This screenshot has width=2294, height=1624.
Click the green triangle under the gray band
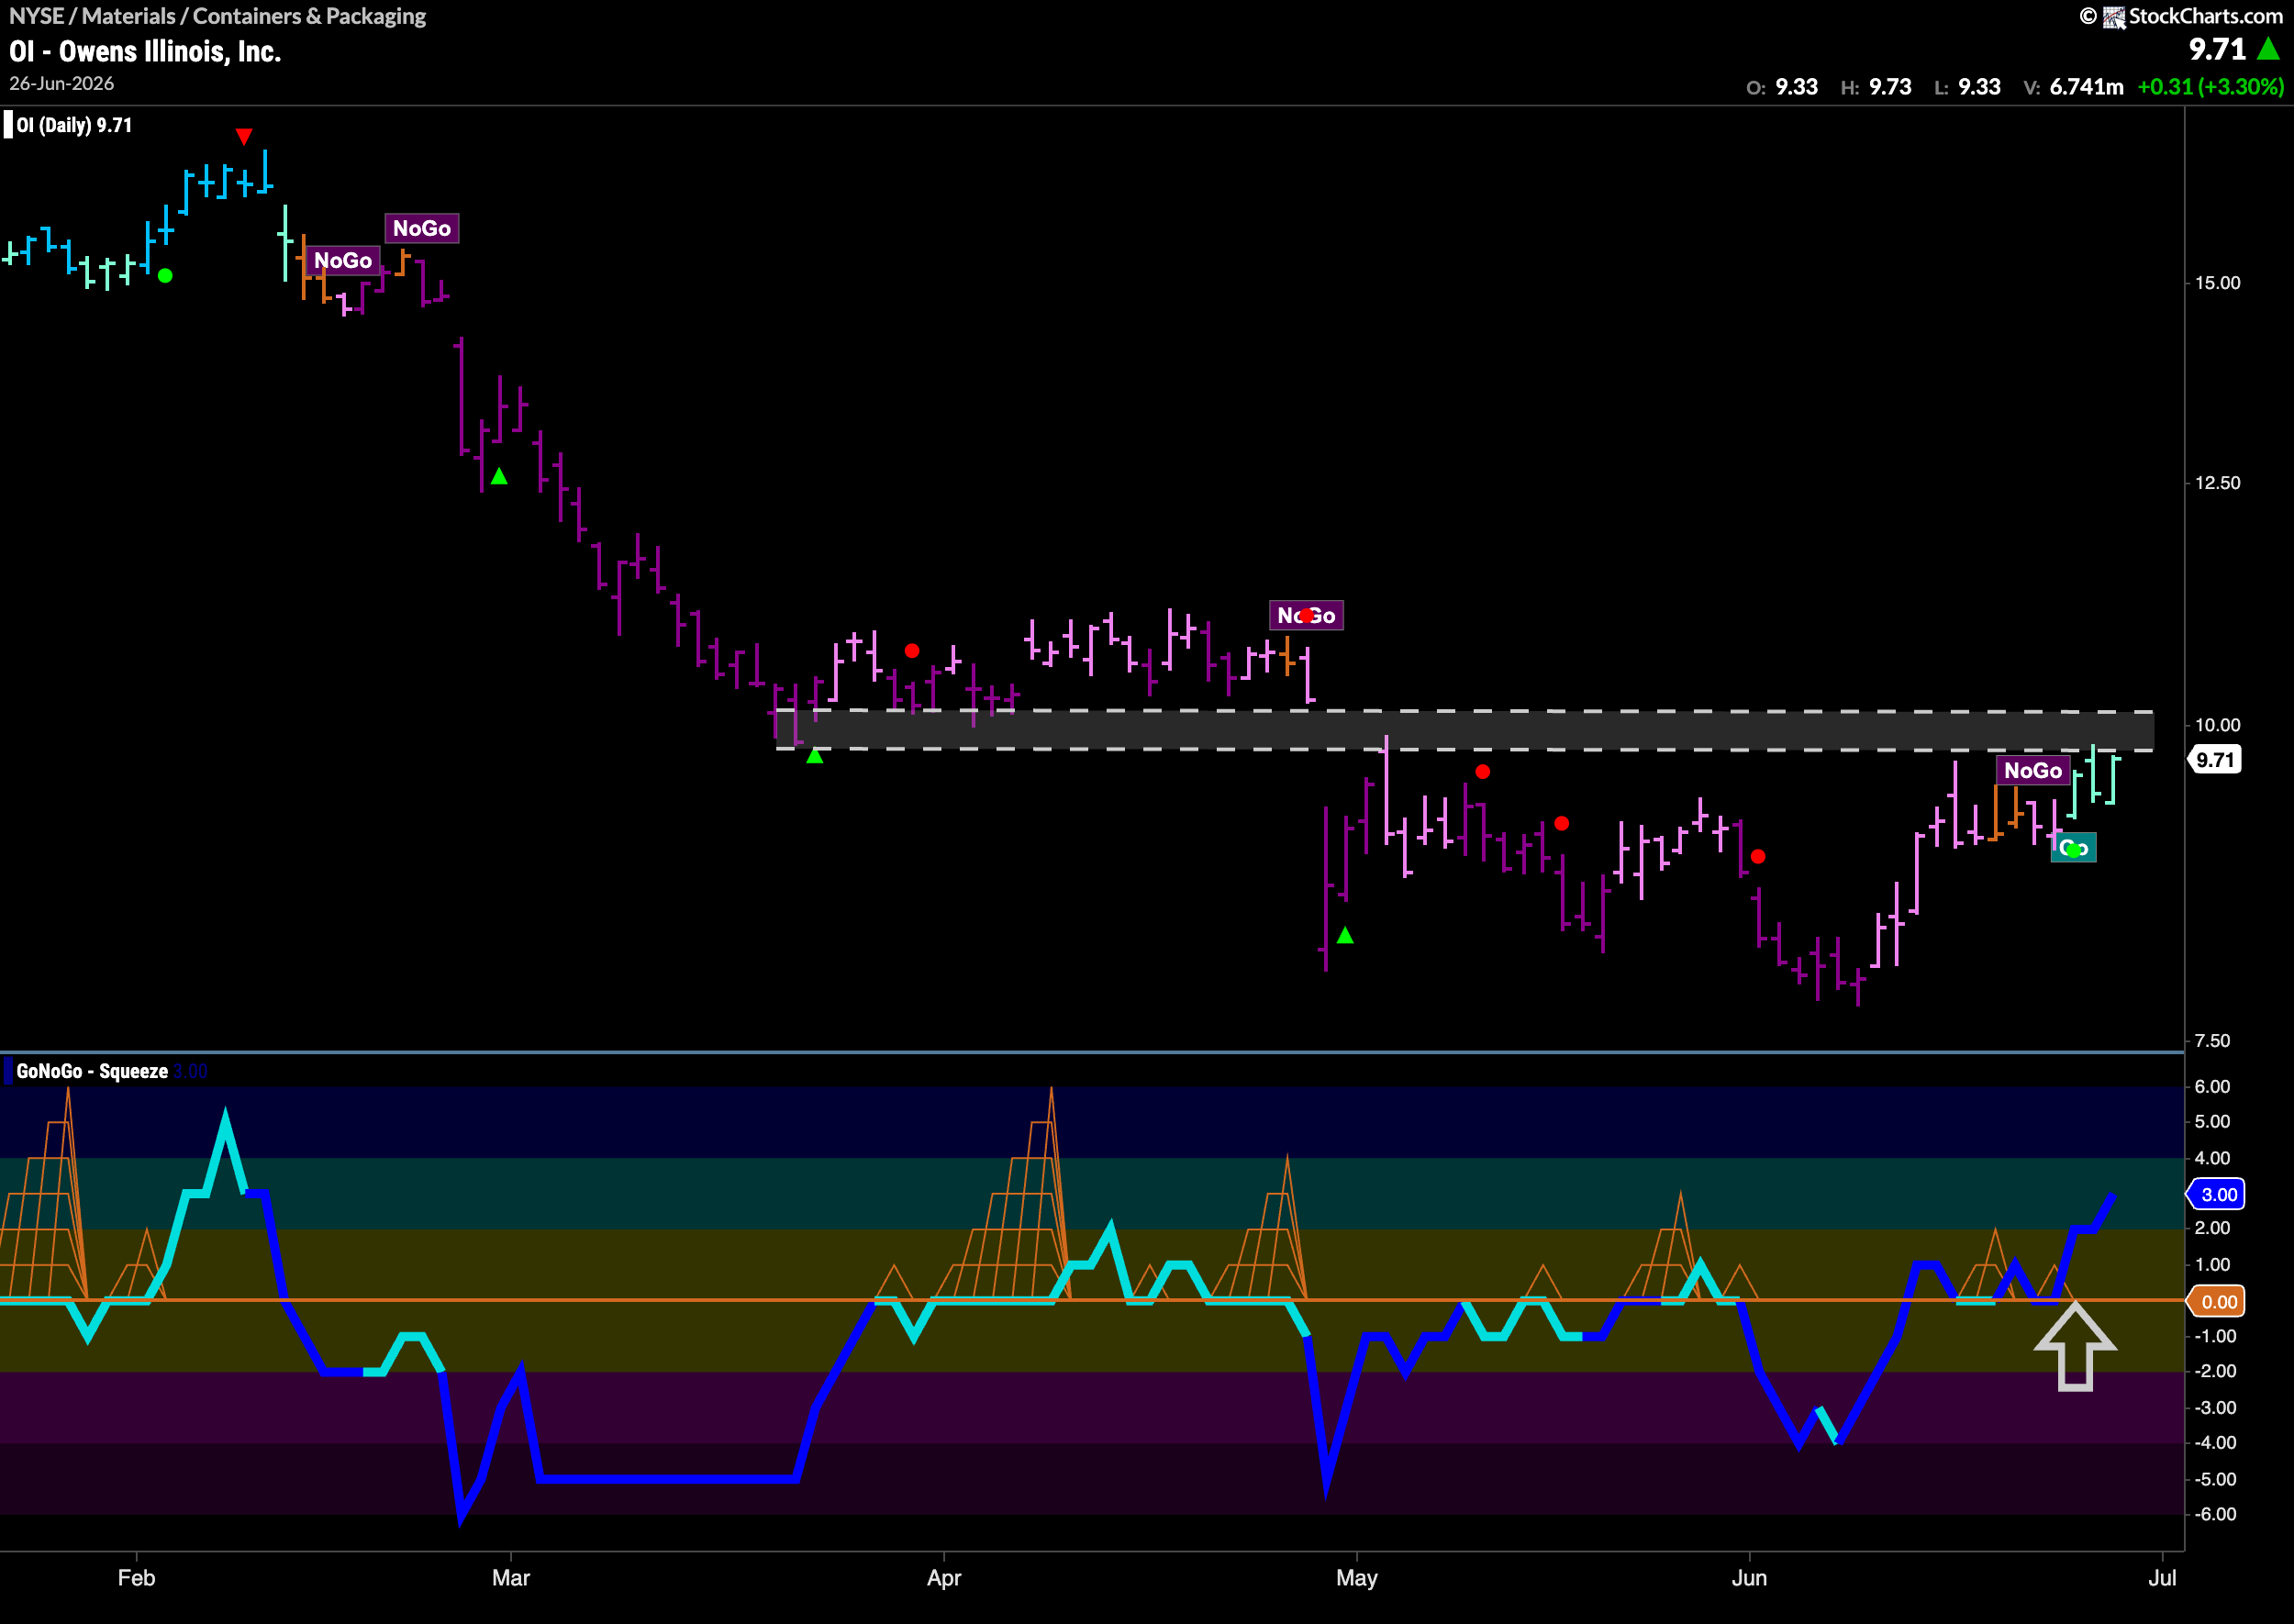coord(815,756)
